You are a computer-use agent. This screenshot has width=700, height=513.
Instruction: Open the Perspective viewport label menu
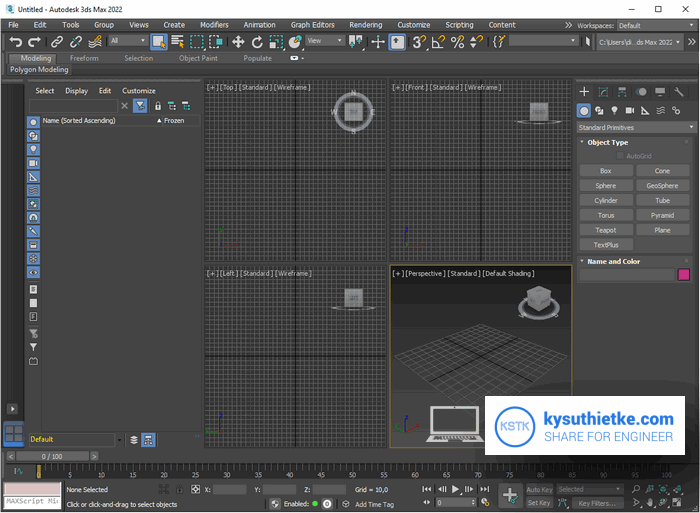[425, 273]
